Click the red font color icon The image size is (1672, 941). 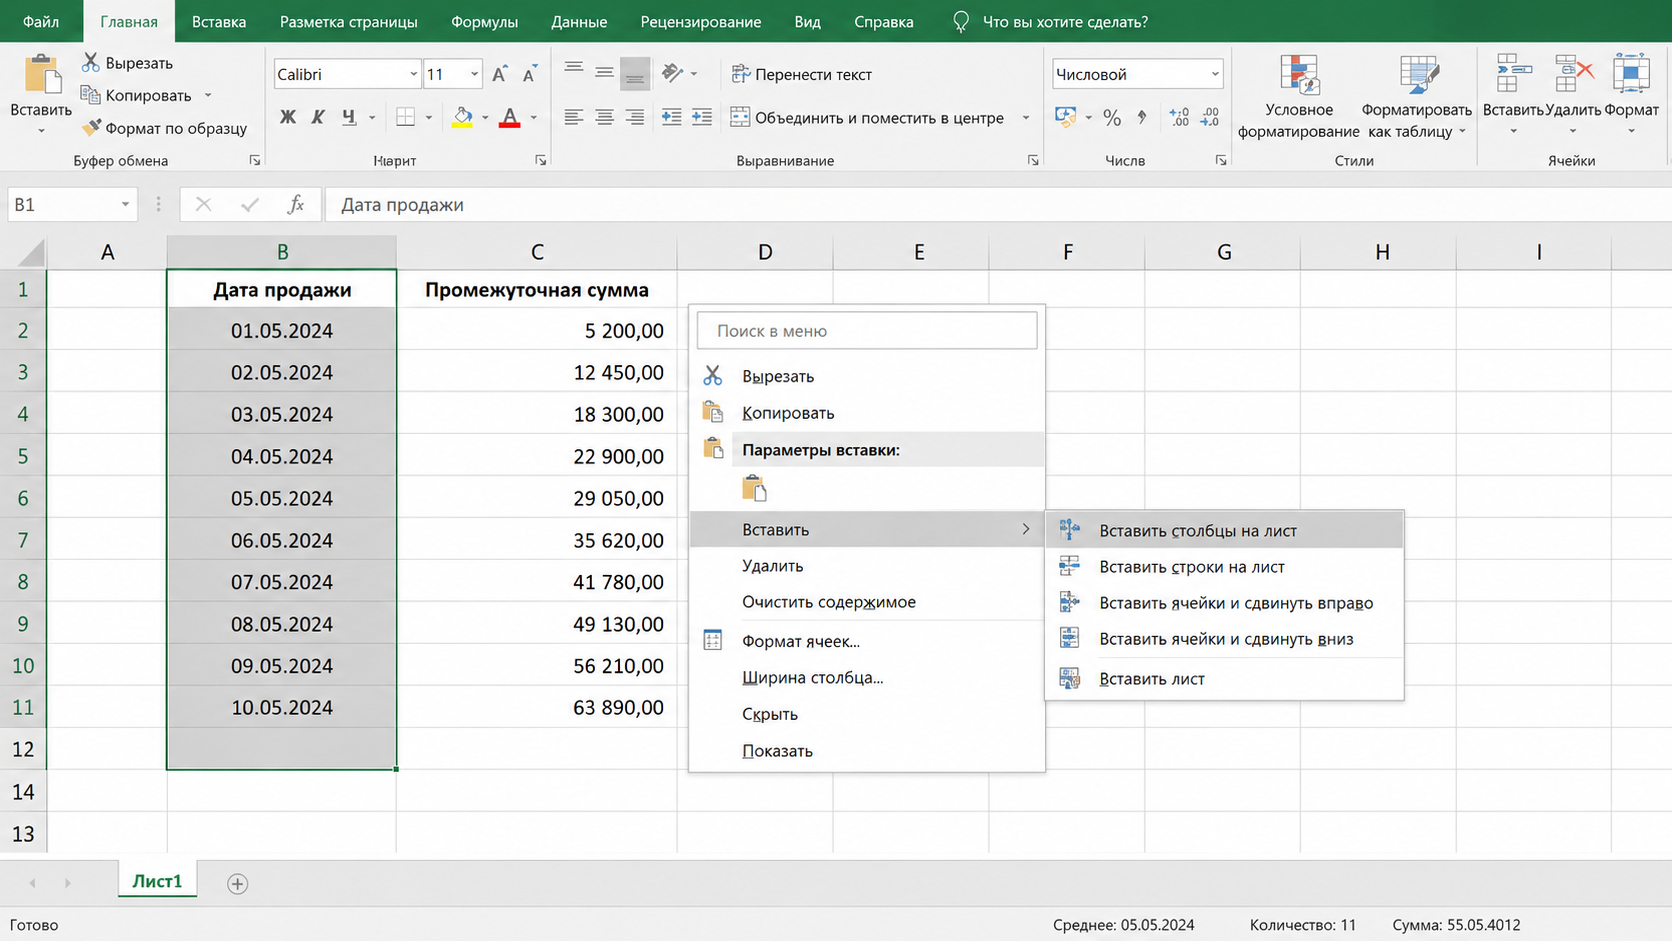(510, 117)
